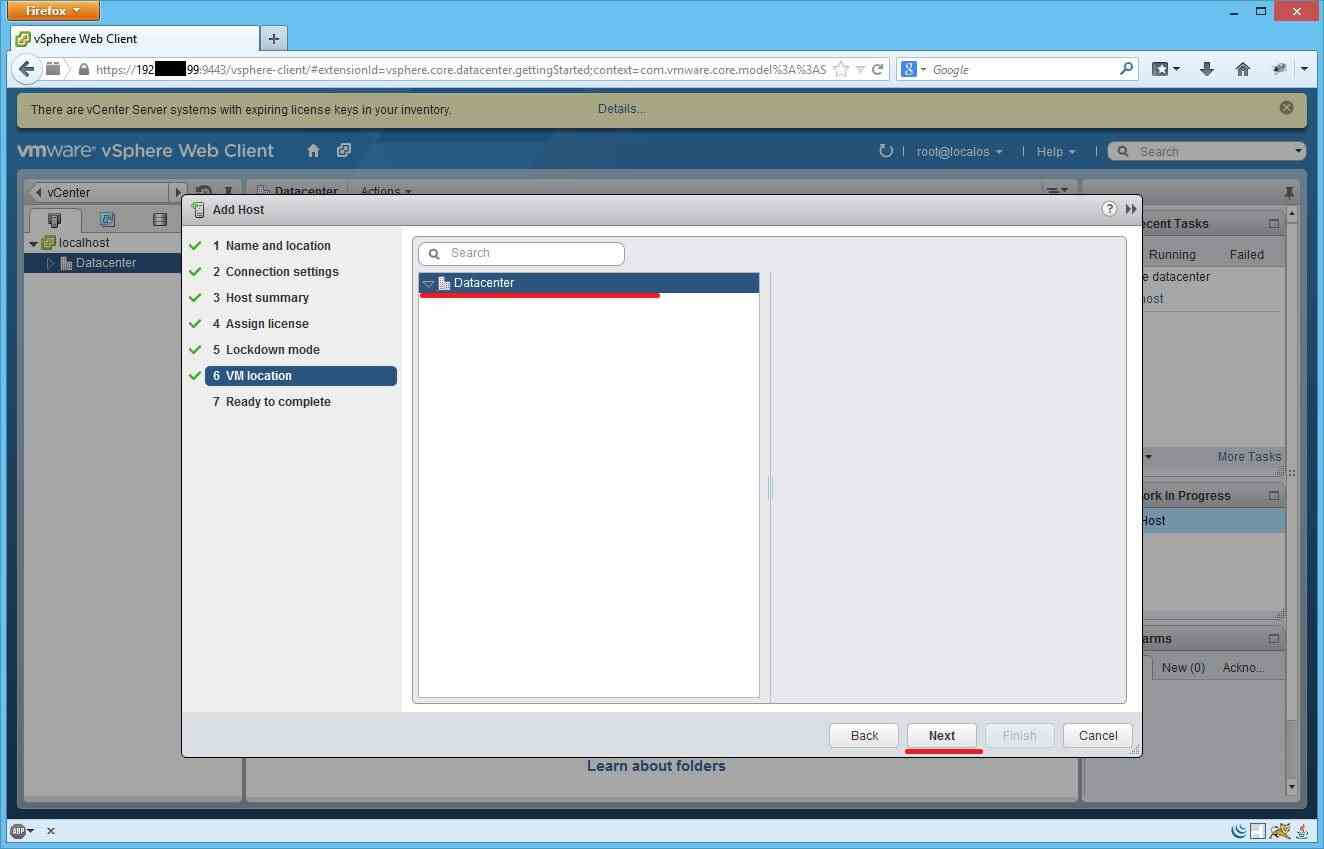Click the Next button in Add Host wizard

tap(941, 735)
